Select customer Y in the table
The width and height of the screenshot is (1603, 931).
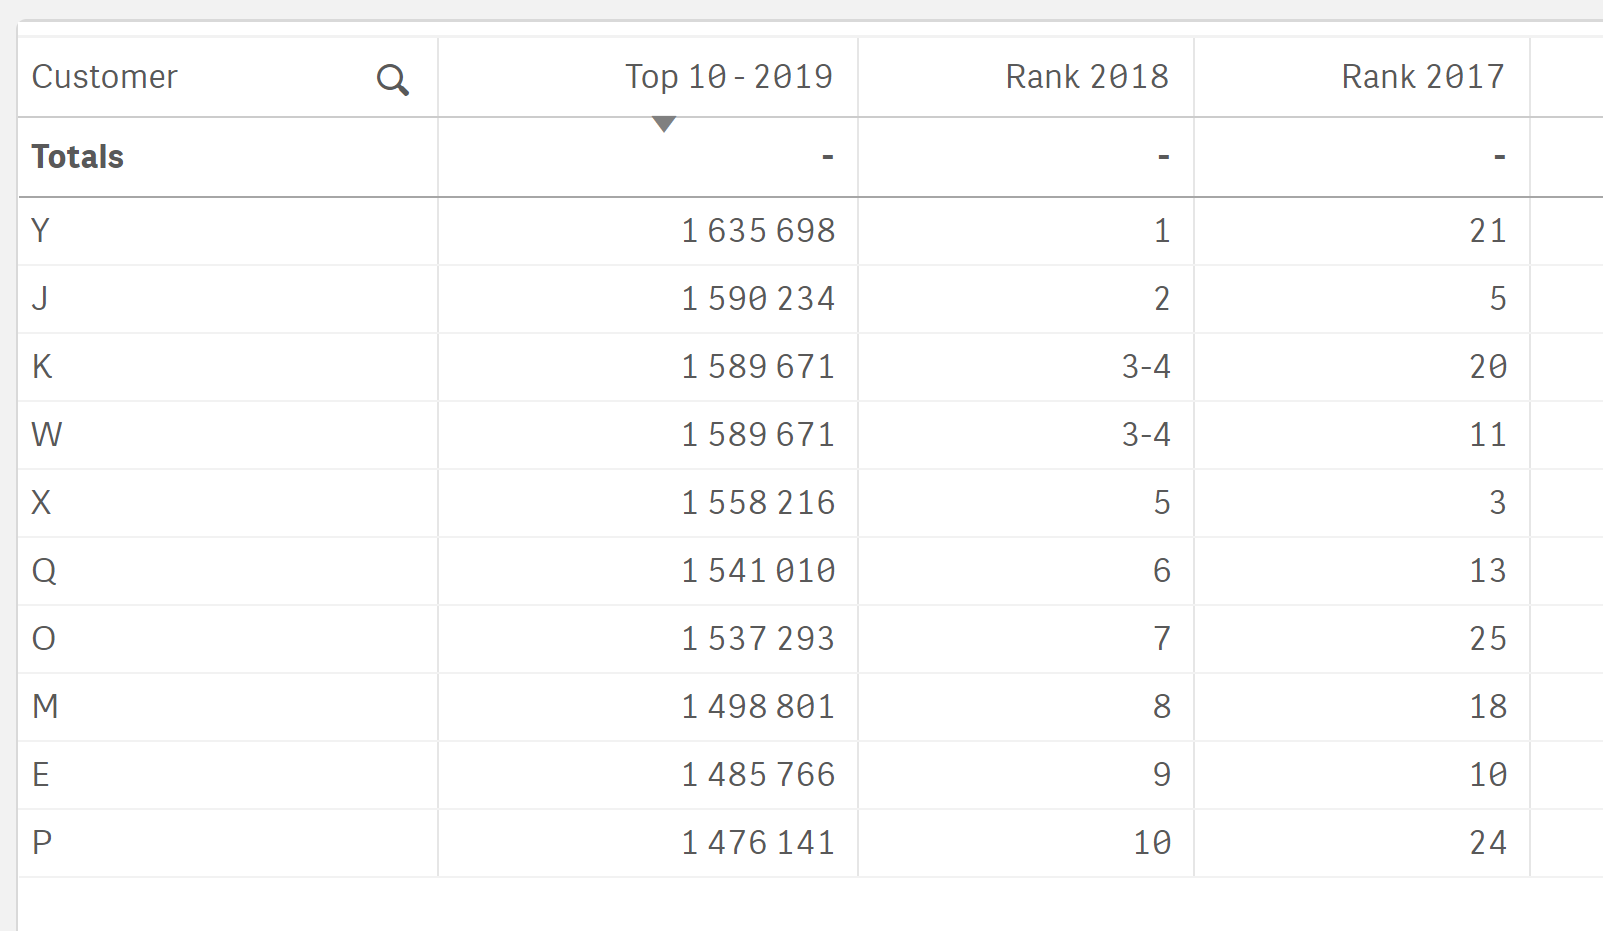coord(40,230)
